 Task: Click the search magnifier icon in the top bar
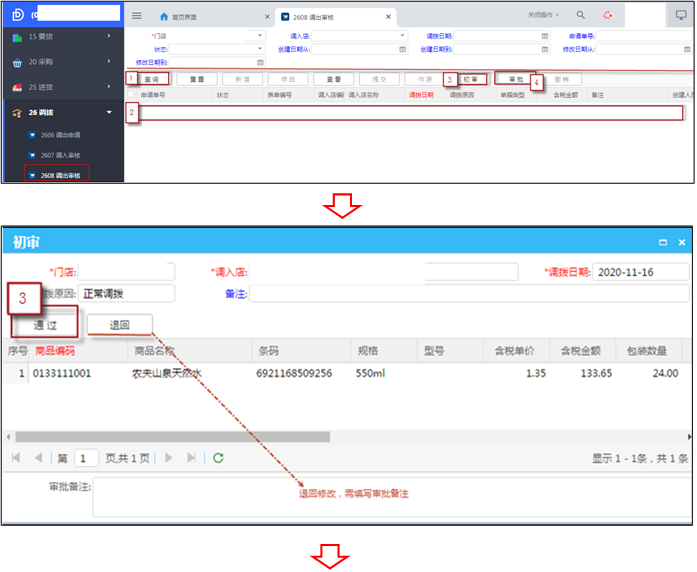click(x=581, y=15)
